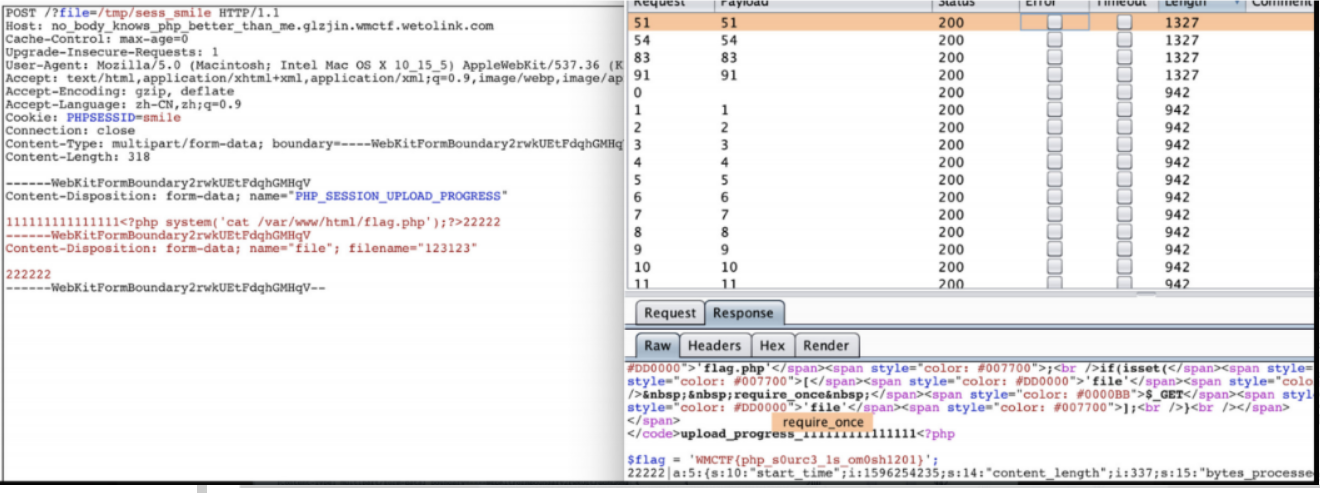Image resolution: width=1320 pixels, height=493 pixels.
Task: Tick the Error checkbox for request 7
Action: point(1054,215)
